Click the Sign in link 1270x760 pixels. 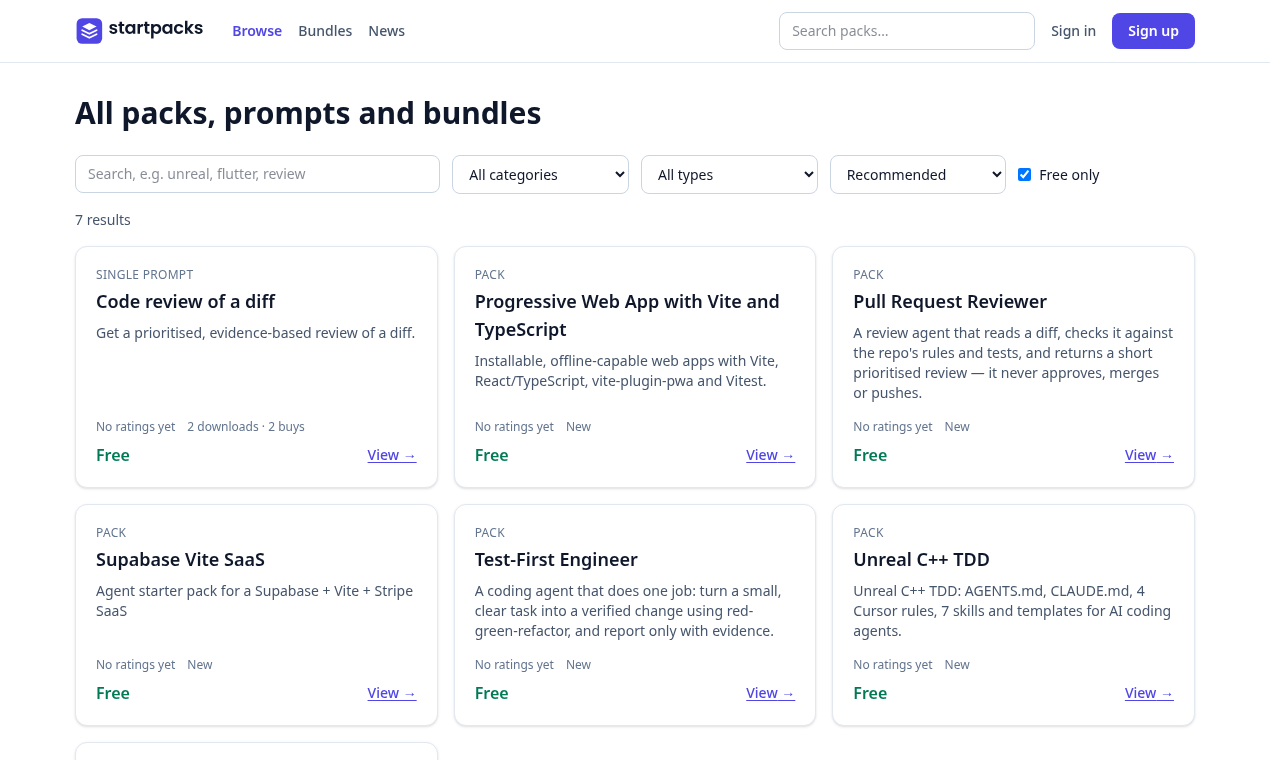[x=1073, y=31]
